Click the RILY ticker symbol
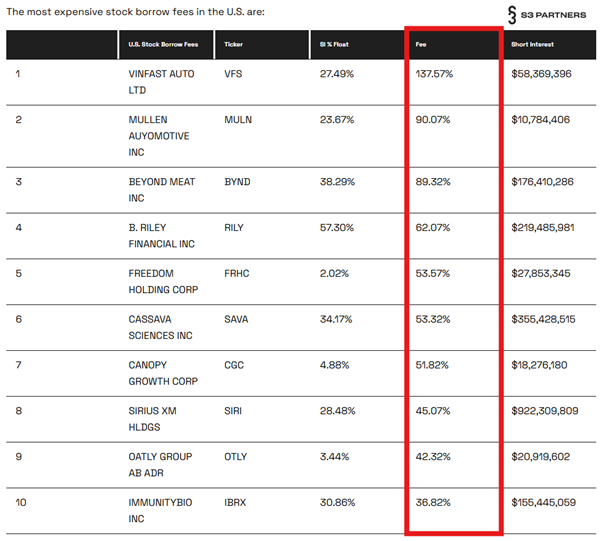Image resolution: width=605 pixels, height=541 pixels. [236, 227]
